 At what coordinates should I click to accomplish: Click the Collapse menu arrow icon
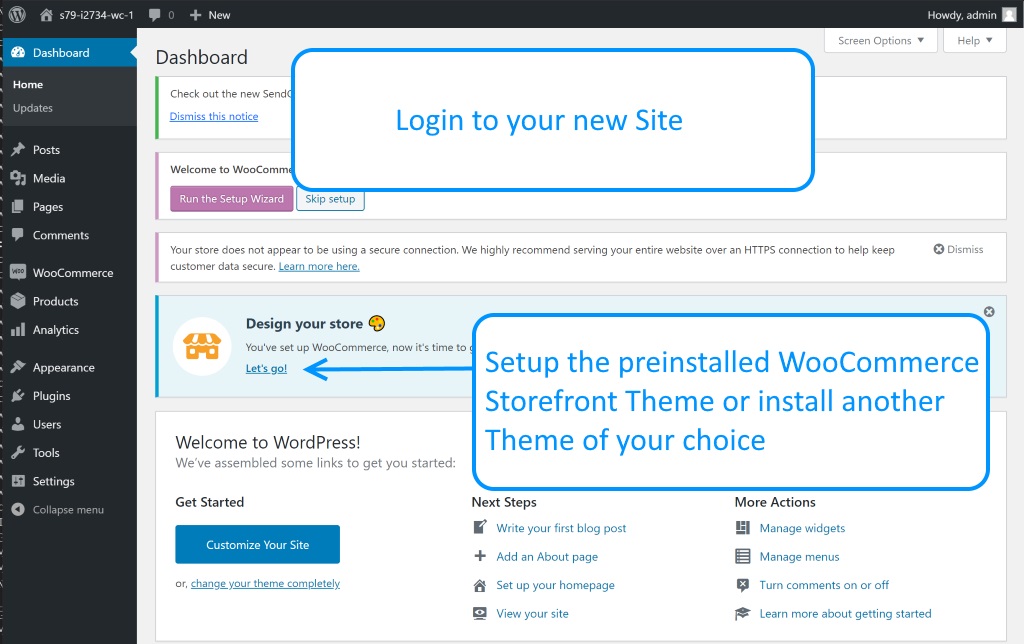coord(18,509)
